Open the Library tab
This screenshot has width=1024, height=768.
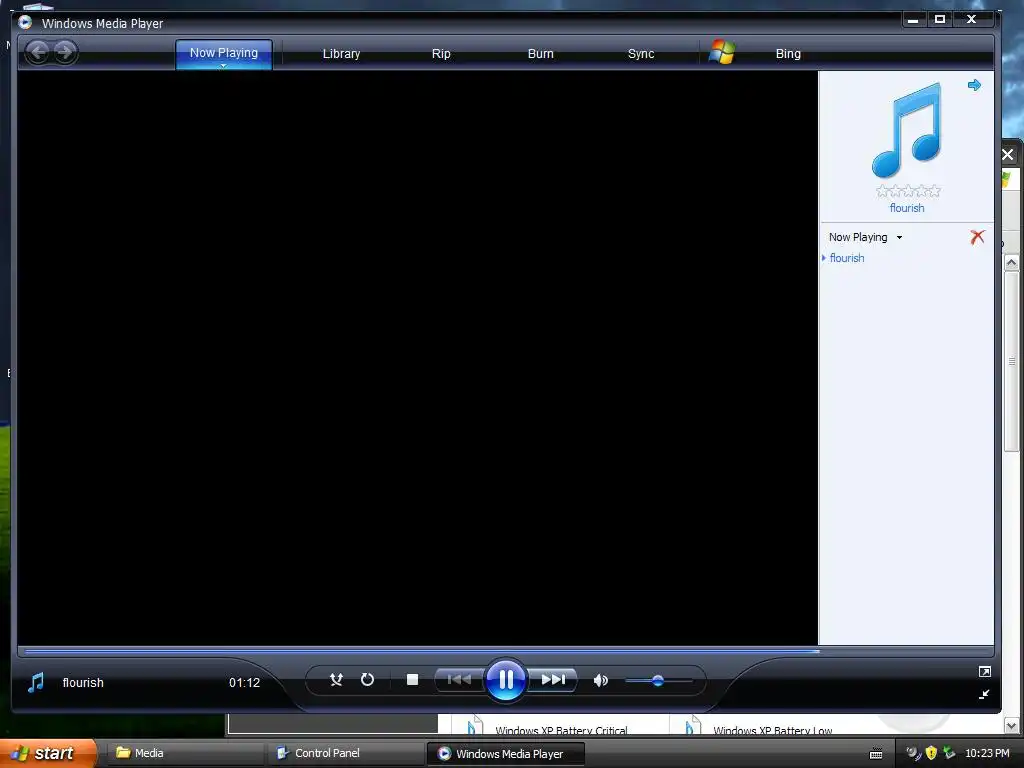coord(342,54)
